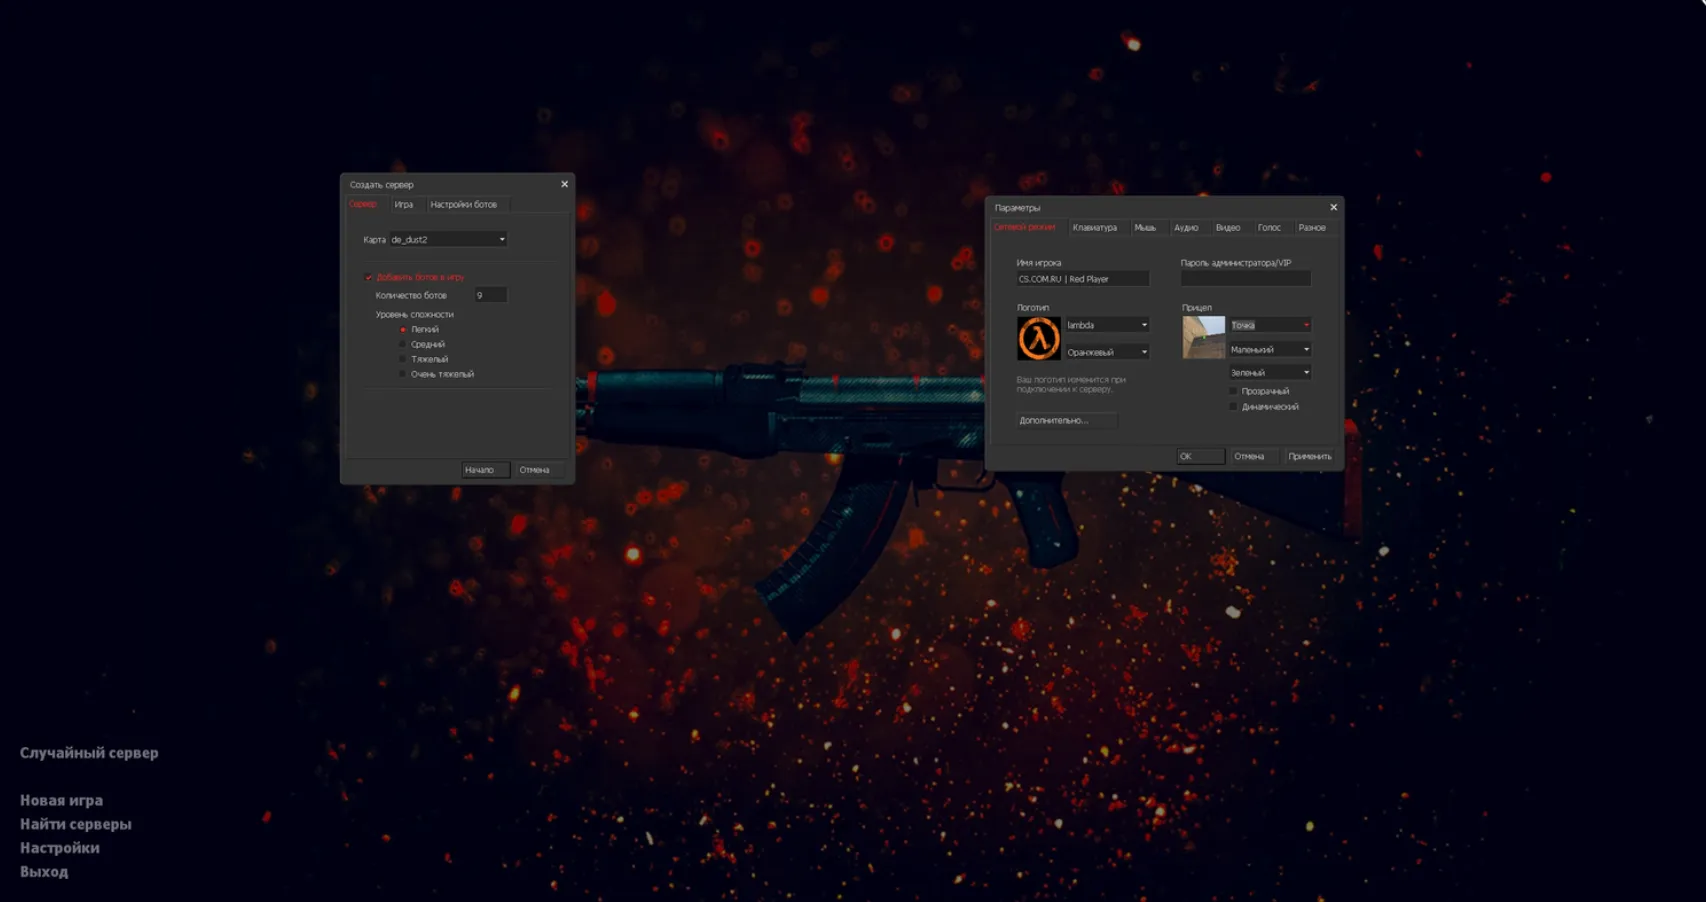Viewport: 1706px width, 902px height.
Task: Open the Оранжевый logo color dropdown
Action: pyautogui.click(x=1107, y=352)
